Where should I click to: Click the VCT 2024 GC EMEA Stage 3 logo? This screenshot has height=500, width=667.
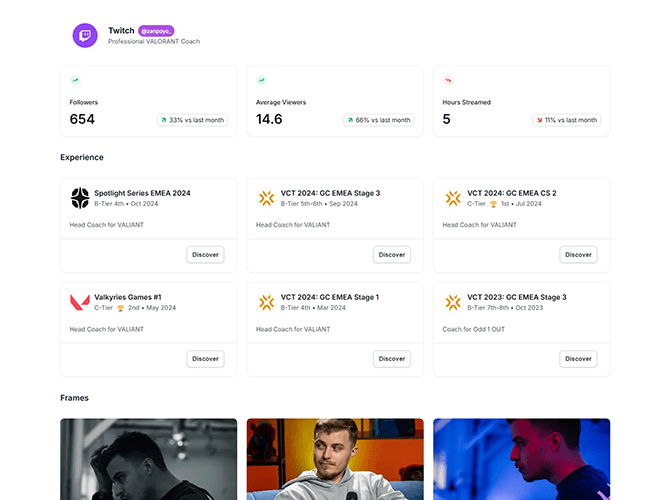[x=266, y=198]
